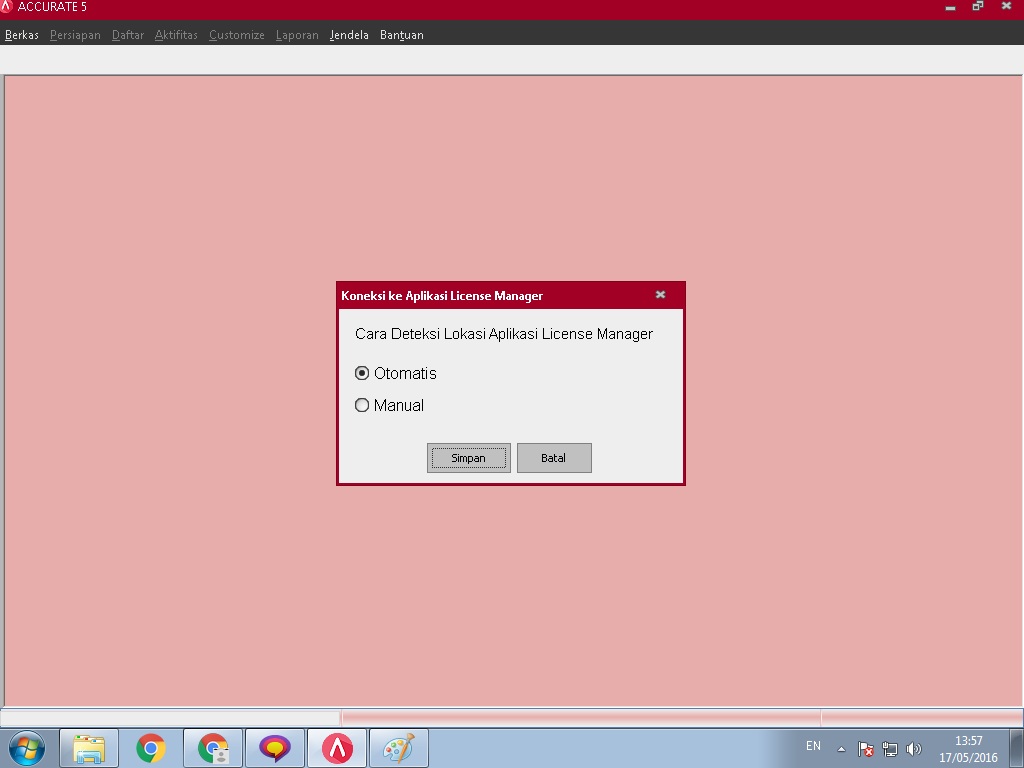Open the Chrome user profile shortcut icon

click(x=213, y=748)
